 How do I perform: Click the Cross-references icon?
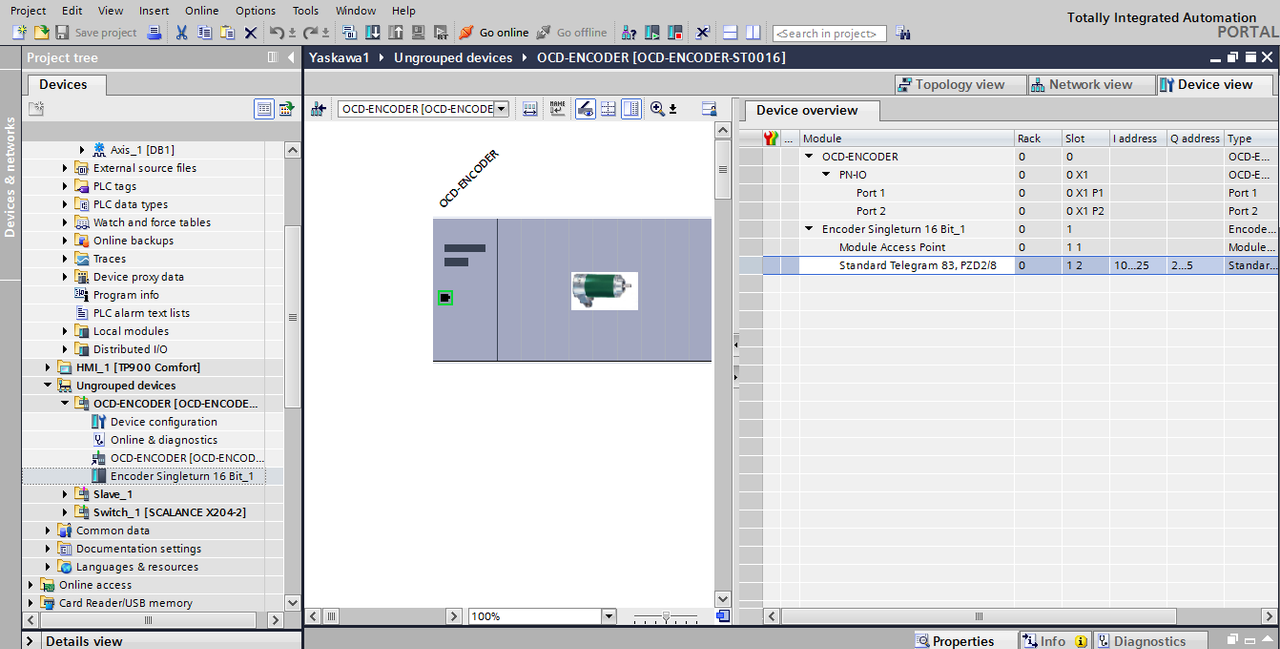click(x=703, y=33)
